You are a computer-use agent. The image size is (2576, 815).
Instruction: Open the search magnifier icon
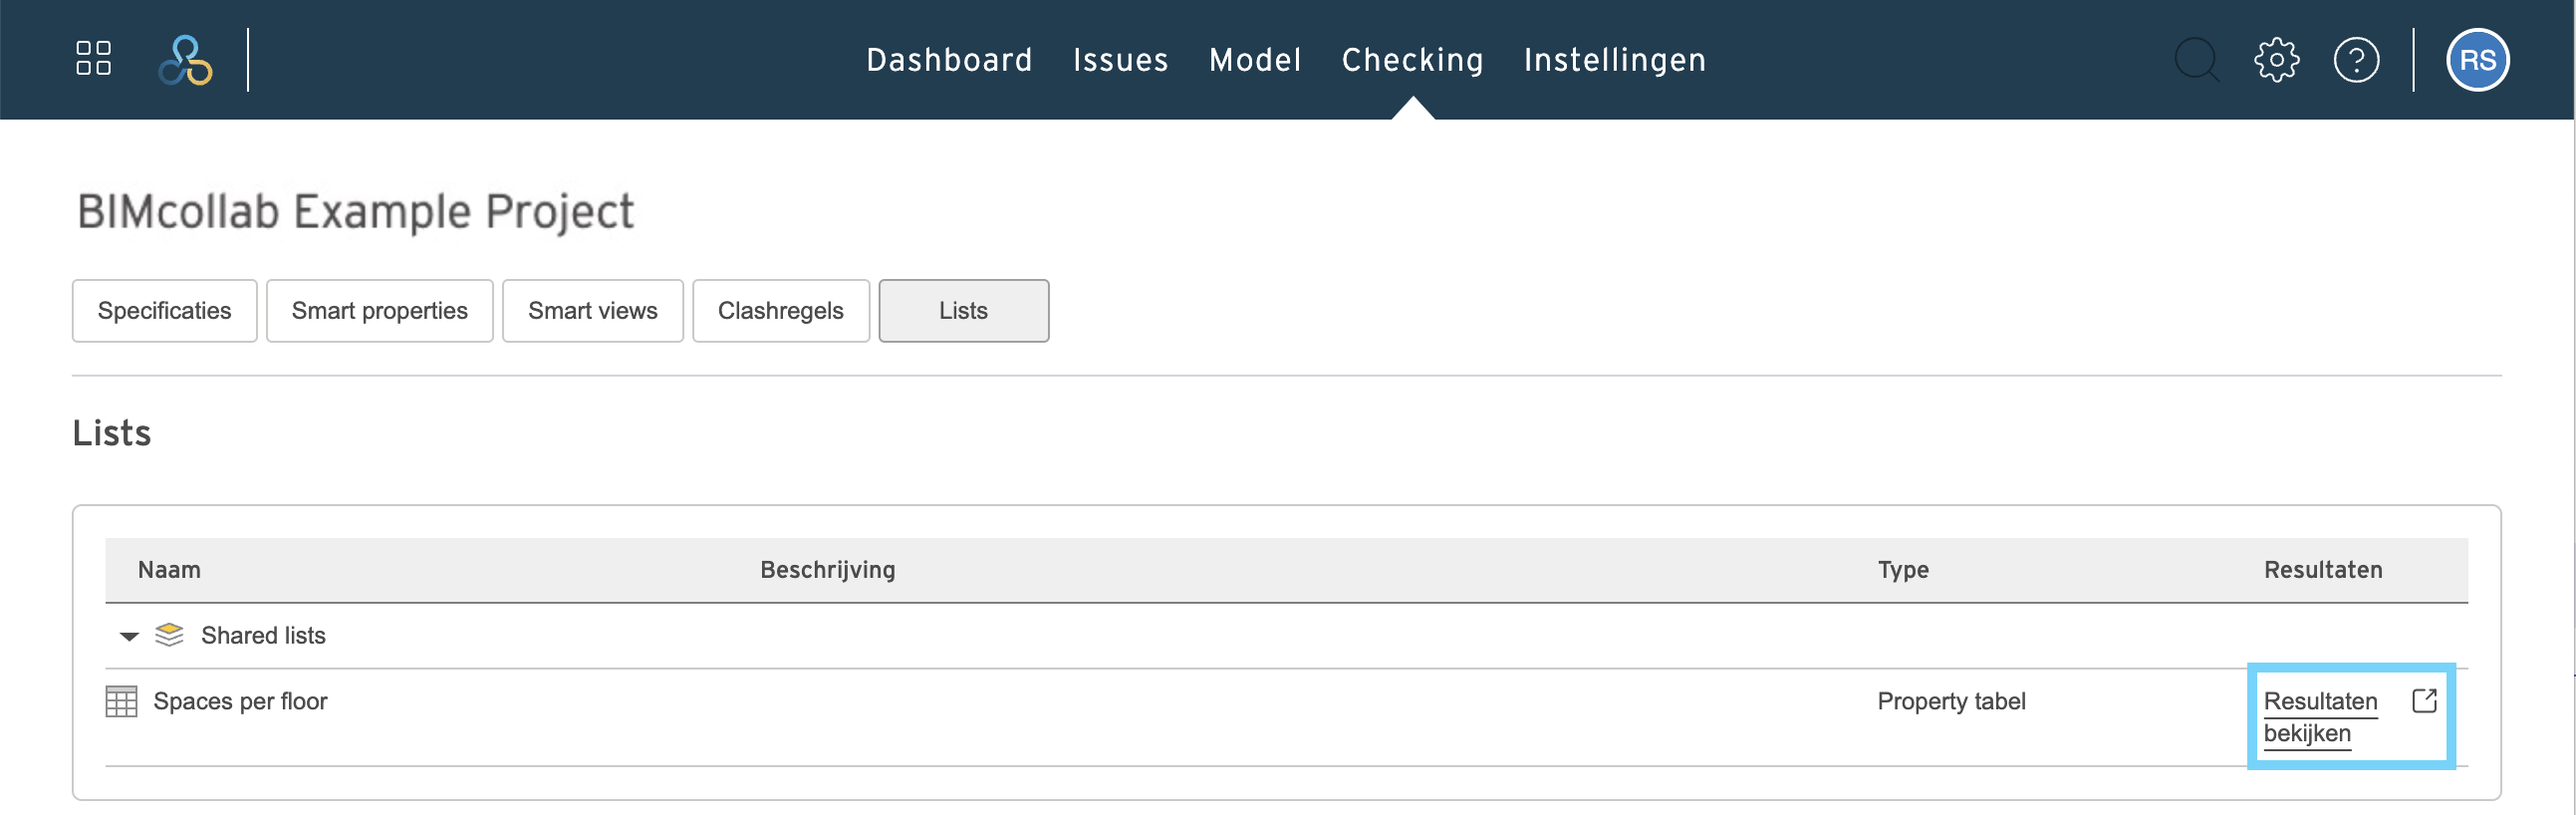[x=2196, y=60]
